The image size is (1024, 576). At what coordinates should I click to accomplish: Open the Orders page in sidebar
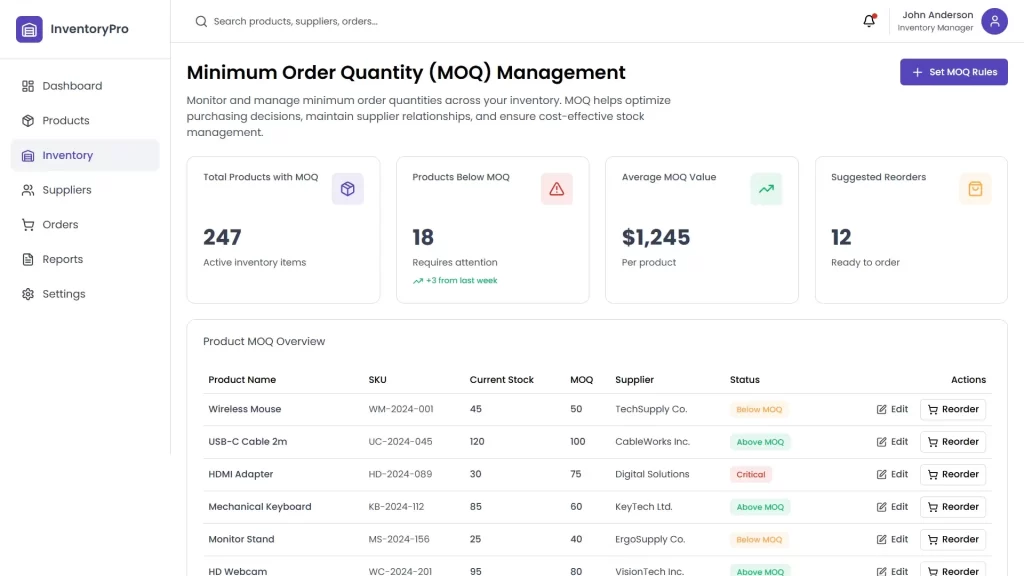[x=60, y=225]
